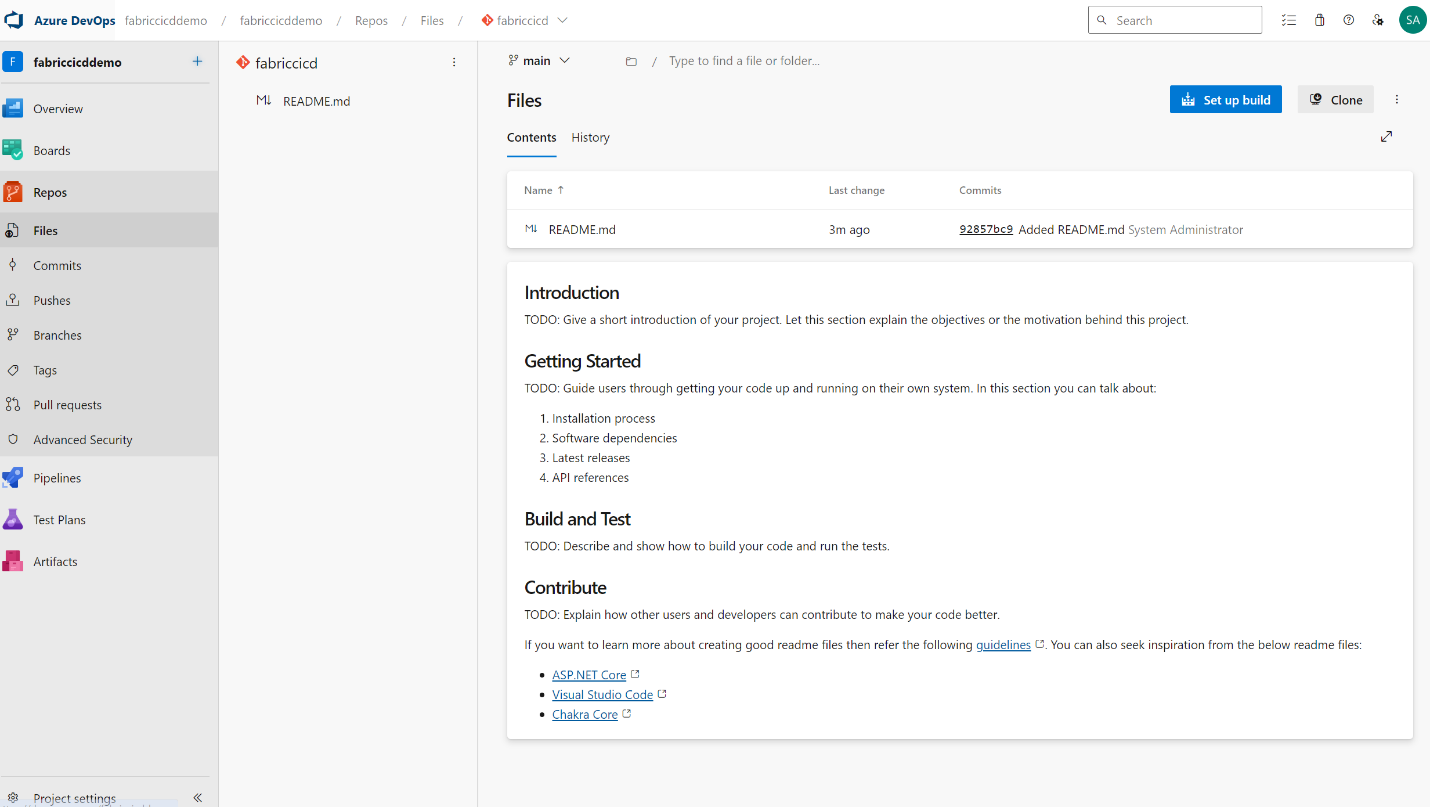Open Overview in the sidebar
Viewport: 1430px width, 807px height.
point(109,109)
